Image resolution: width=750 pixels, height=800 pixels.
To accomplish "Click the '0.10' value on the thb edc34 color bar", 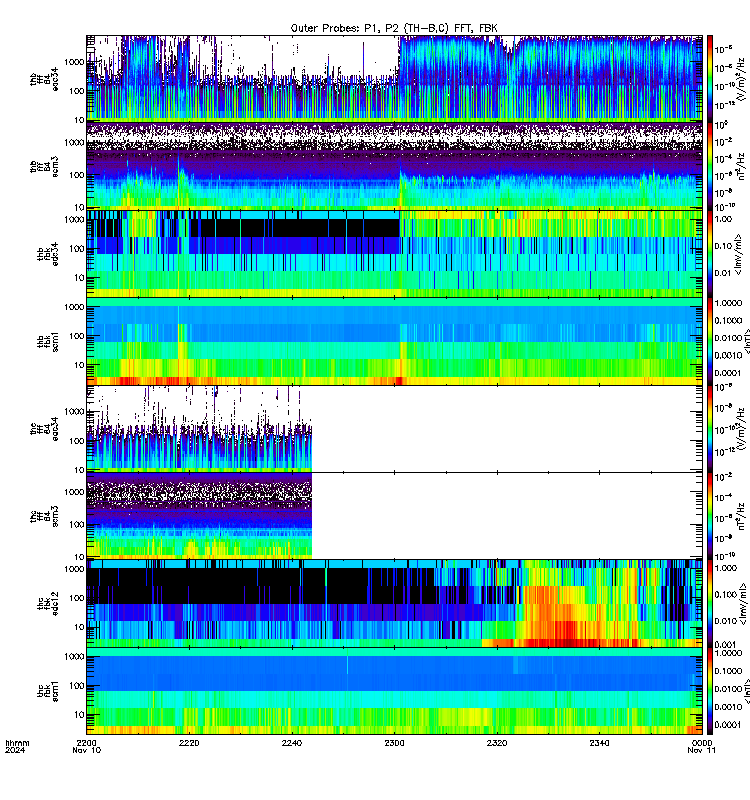I will coord(723,246).
